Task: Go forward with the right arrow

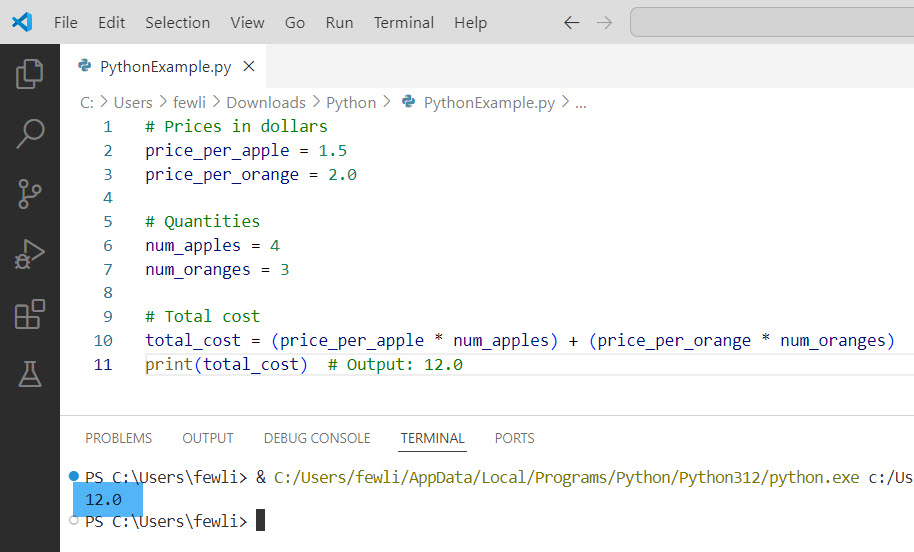Action: [604, 23]
